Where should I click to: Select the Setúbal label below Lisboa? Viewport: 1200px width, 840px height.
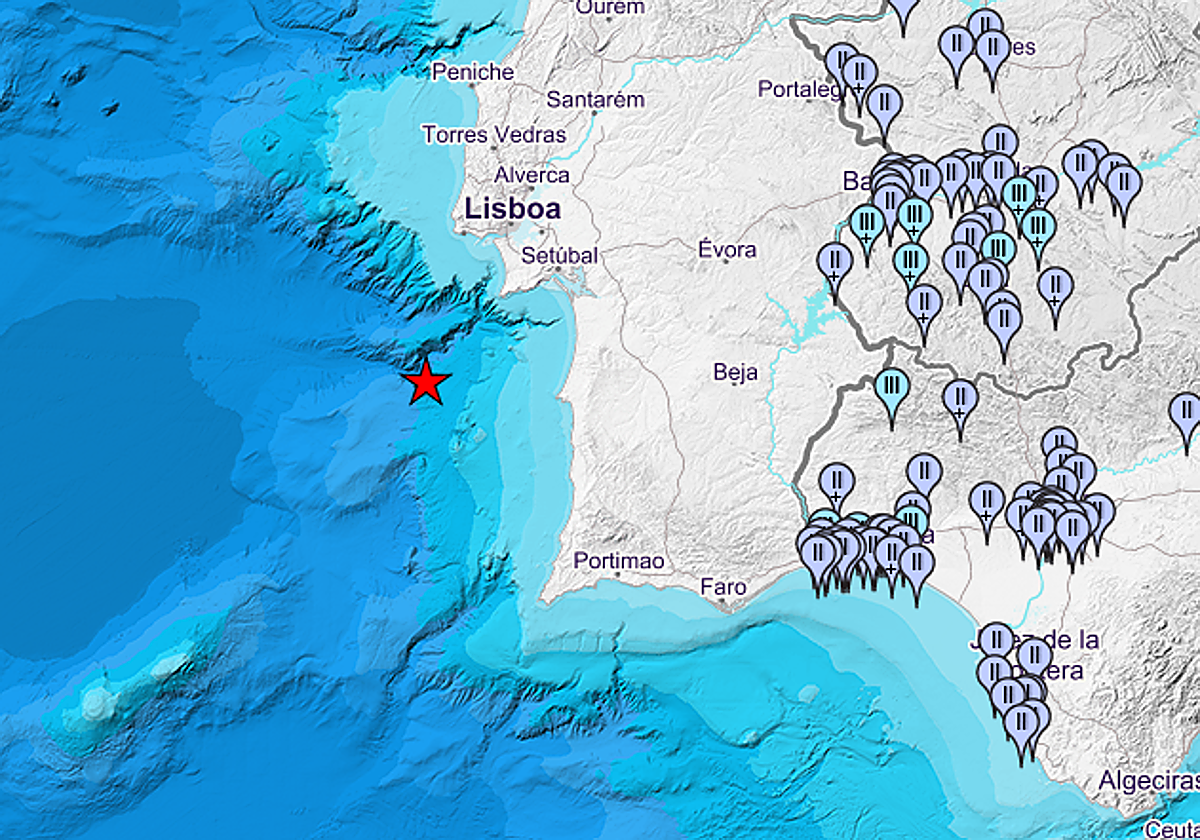(x=557, y=255)
